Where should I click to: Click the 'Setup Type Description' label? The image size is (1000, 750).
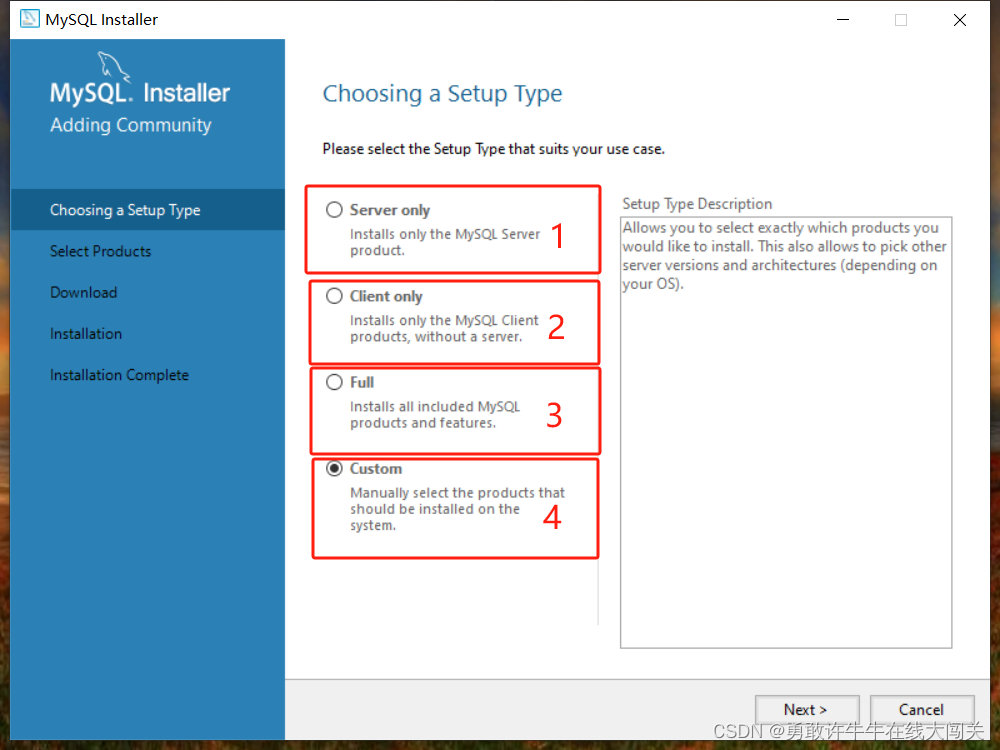(x=697, y=203)
